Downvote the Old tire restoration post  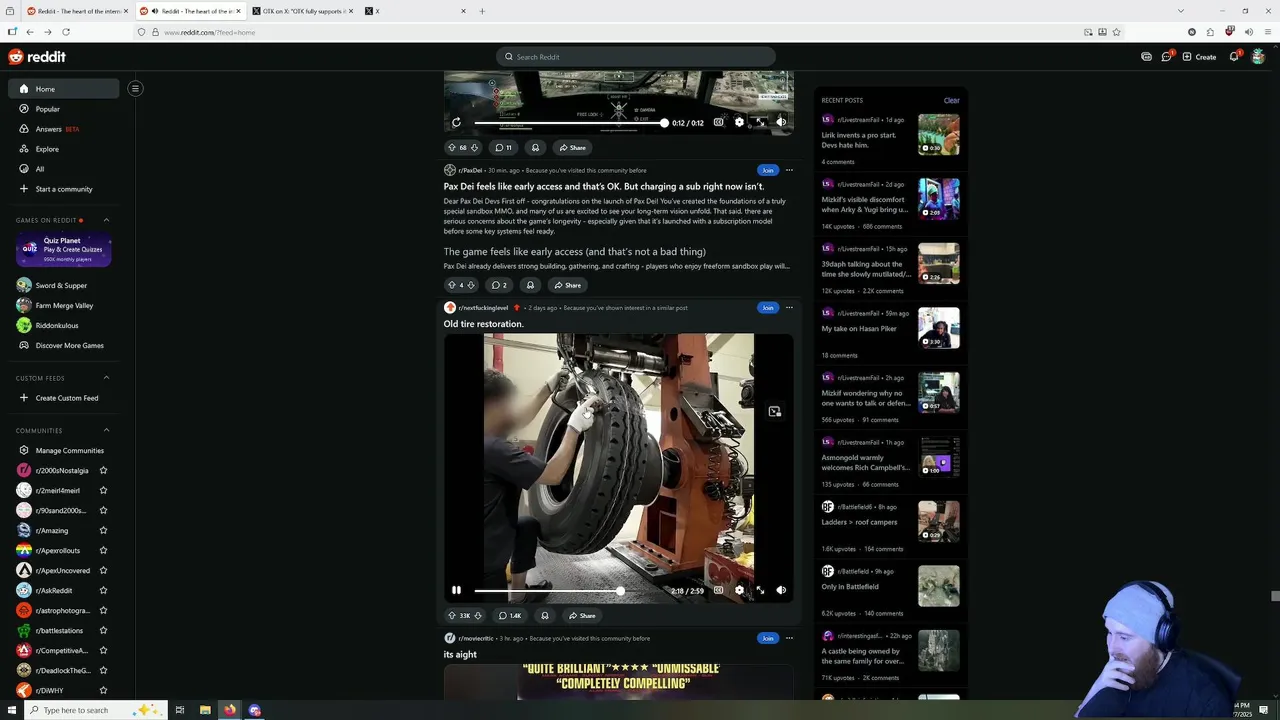pos(477,616)
